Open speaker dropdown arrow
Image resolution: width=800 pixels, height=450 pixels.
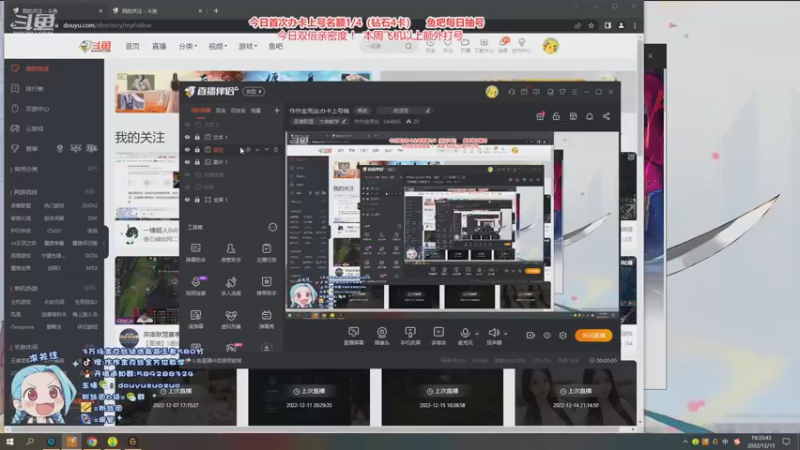click(506, 334)
